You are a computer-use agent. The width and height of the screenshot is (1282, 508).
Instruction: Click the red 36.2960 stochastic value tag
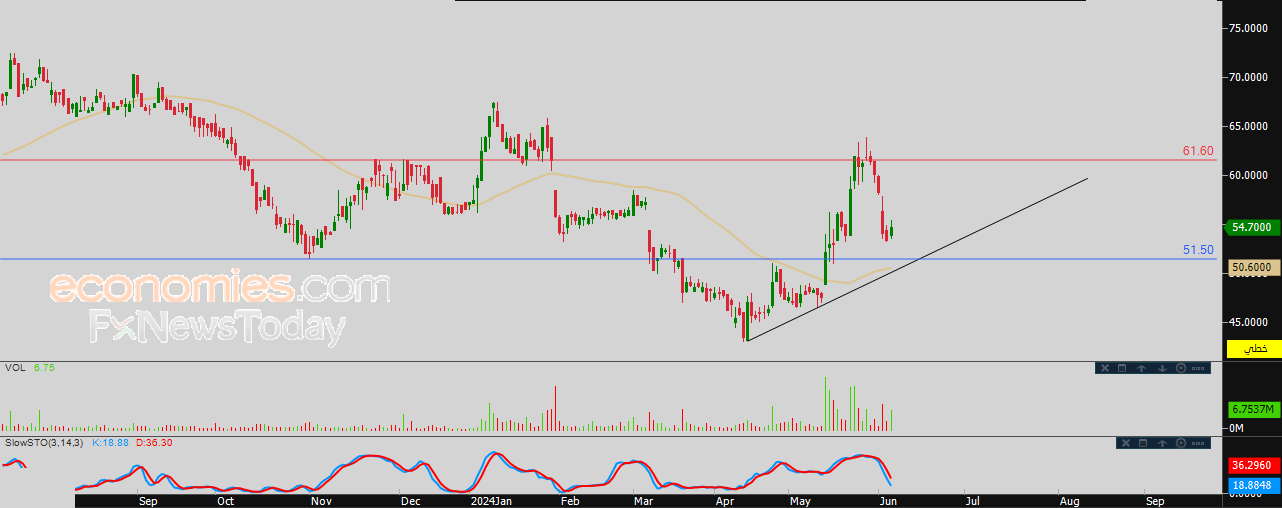click(1254, 465)
